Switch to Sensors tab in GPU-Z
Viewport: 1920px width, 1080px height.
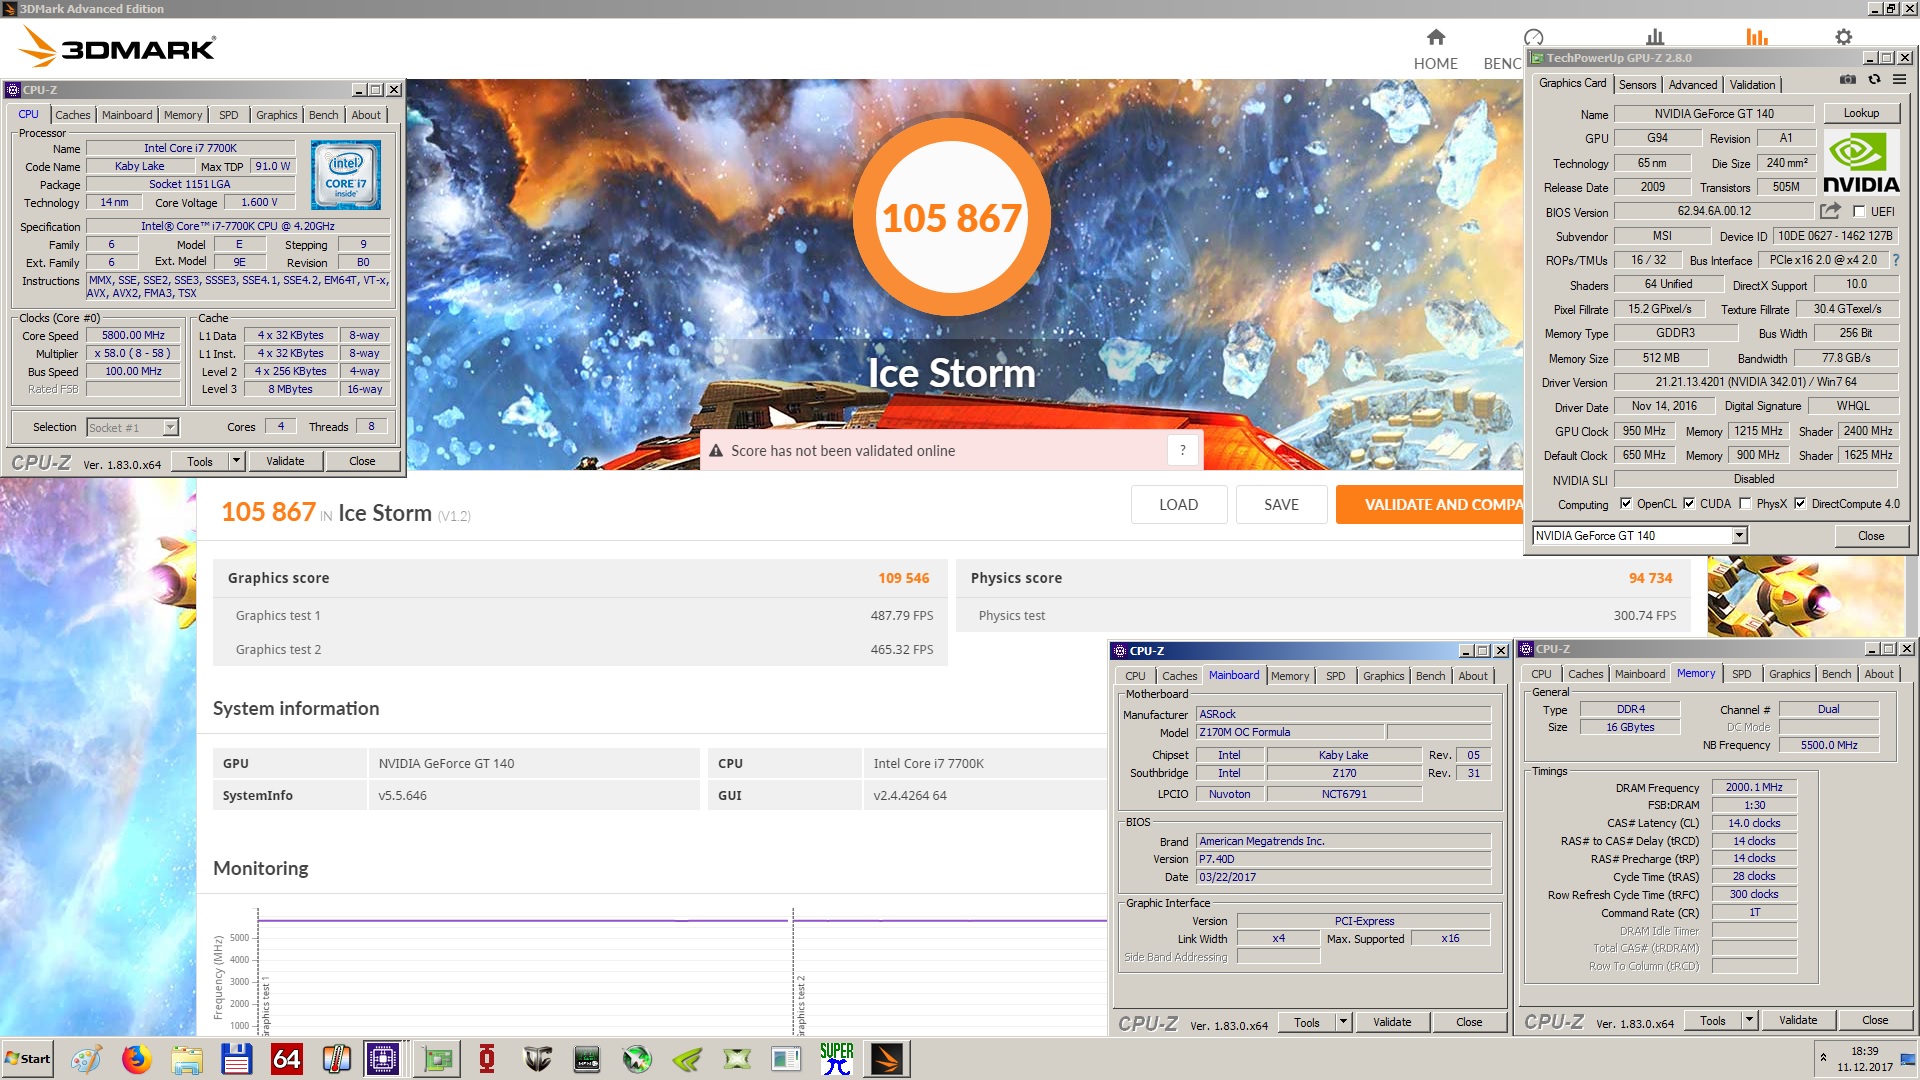click(1637, 85)
